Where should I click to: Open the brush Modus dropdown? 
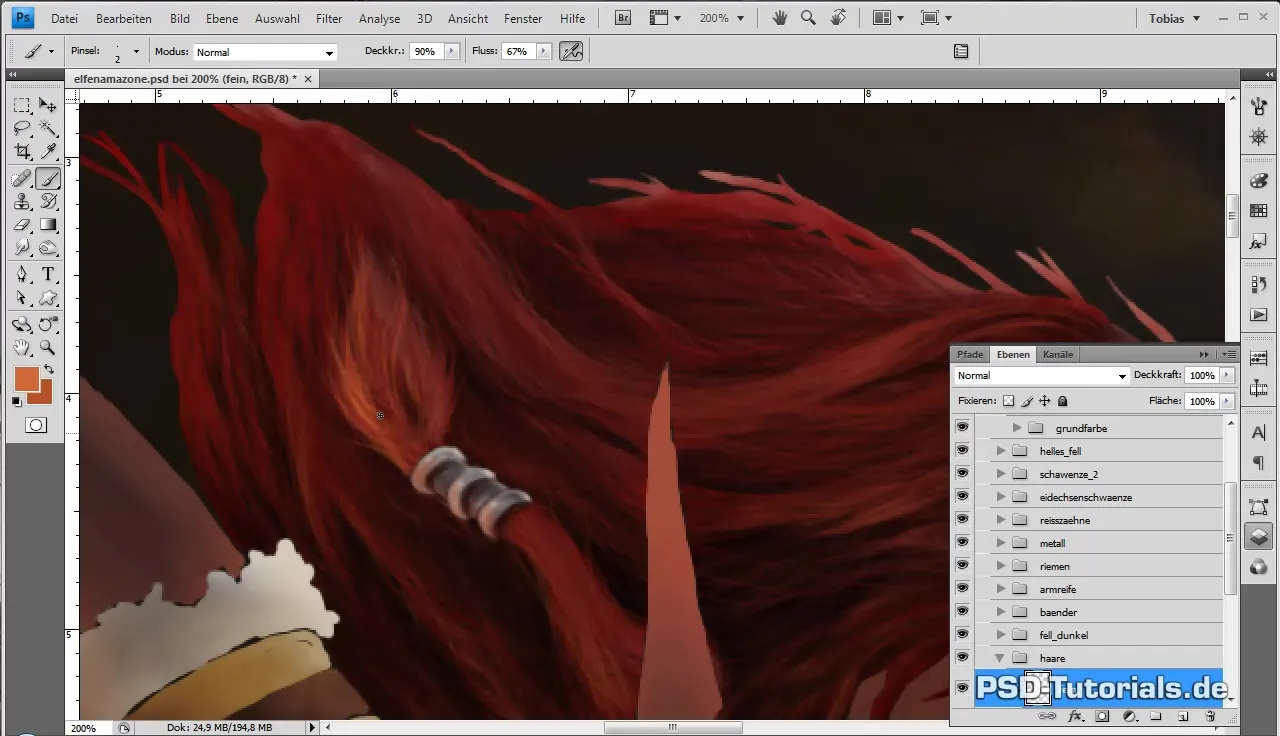(x=264, y=52)
